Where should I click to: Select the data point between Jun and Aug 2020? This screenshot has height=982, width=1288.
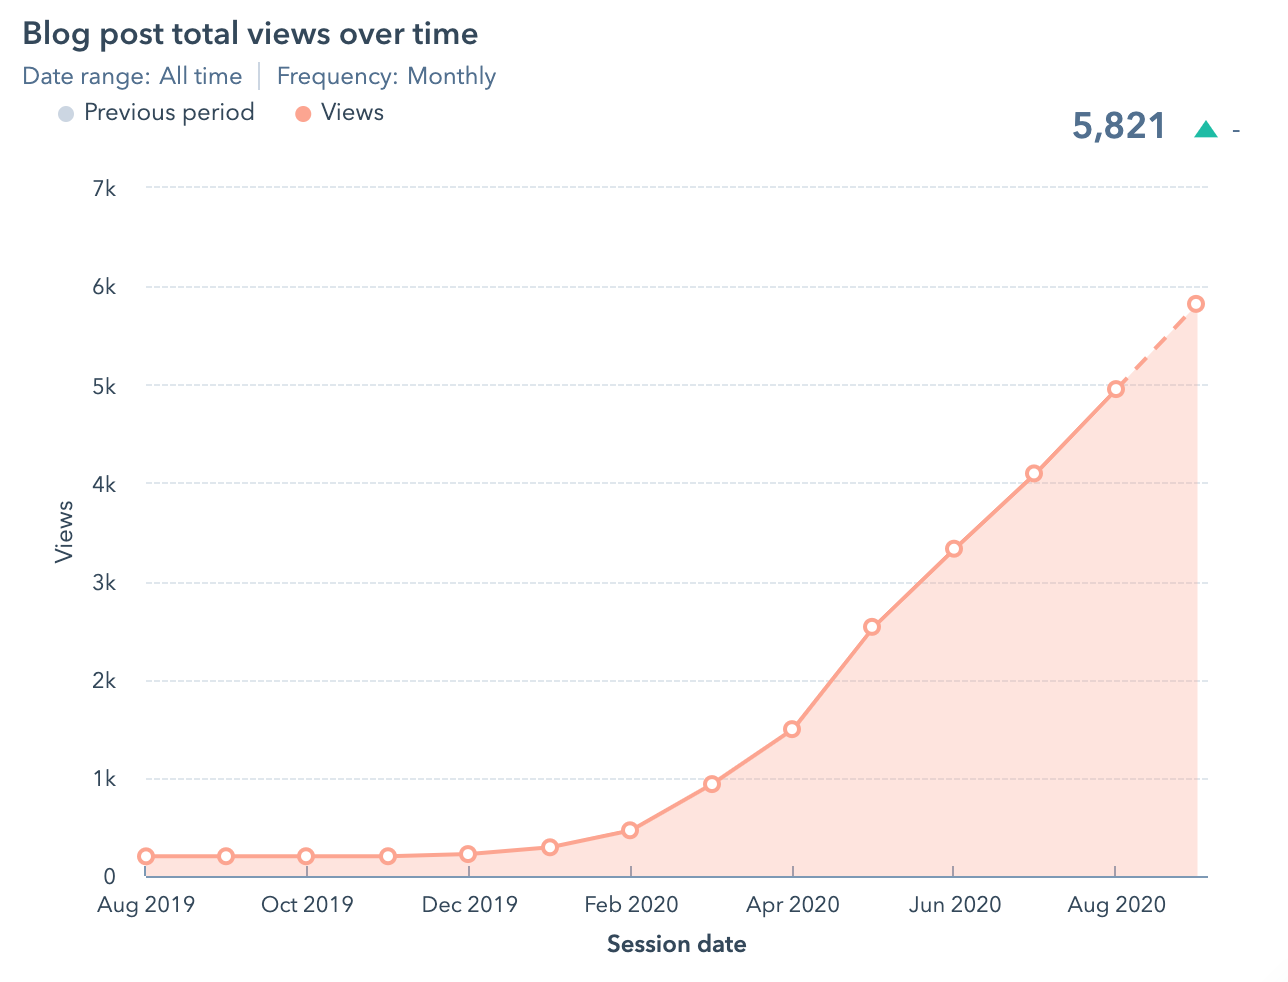pyautogui.click(x=1034, y=473)
